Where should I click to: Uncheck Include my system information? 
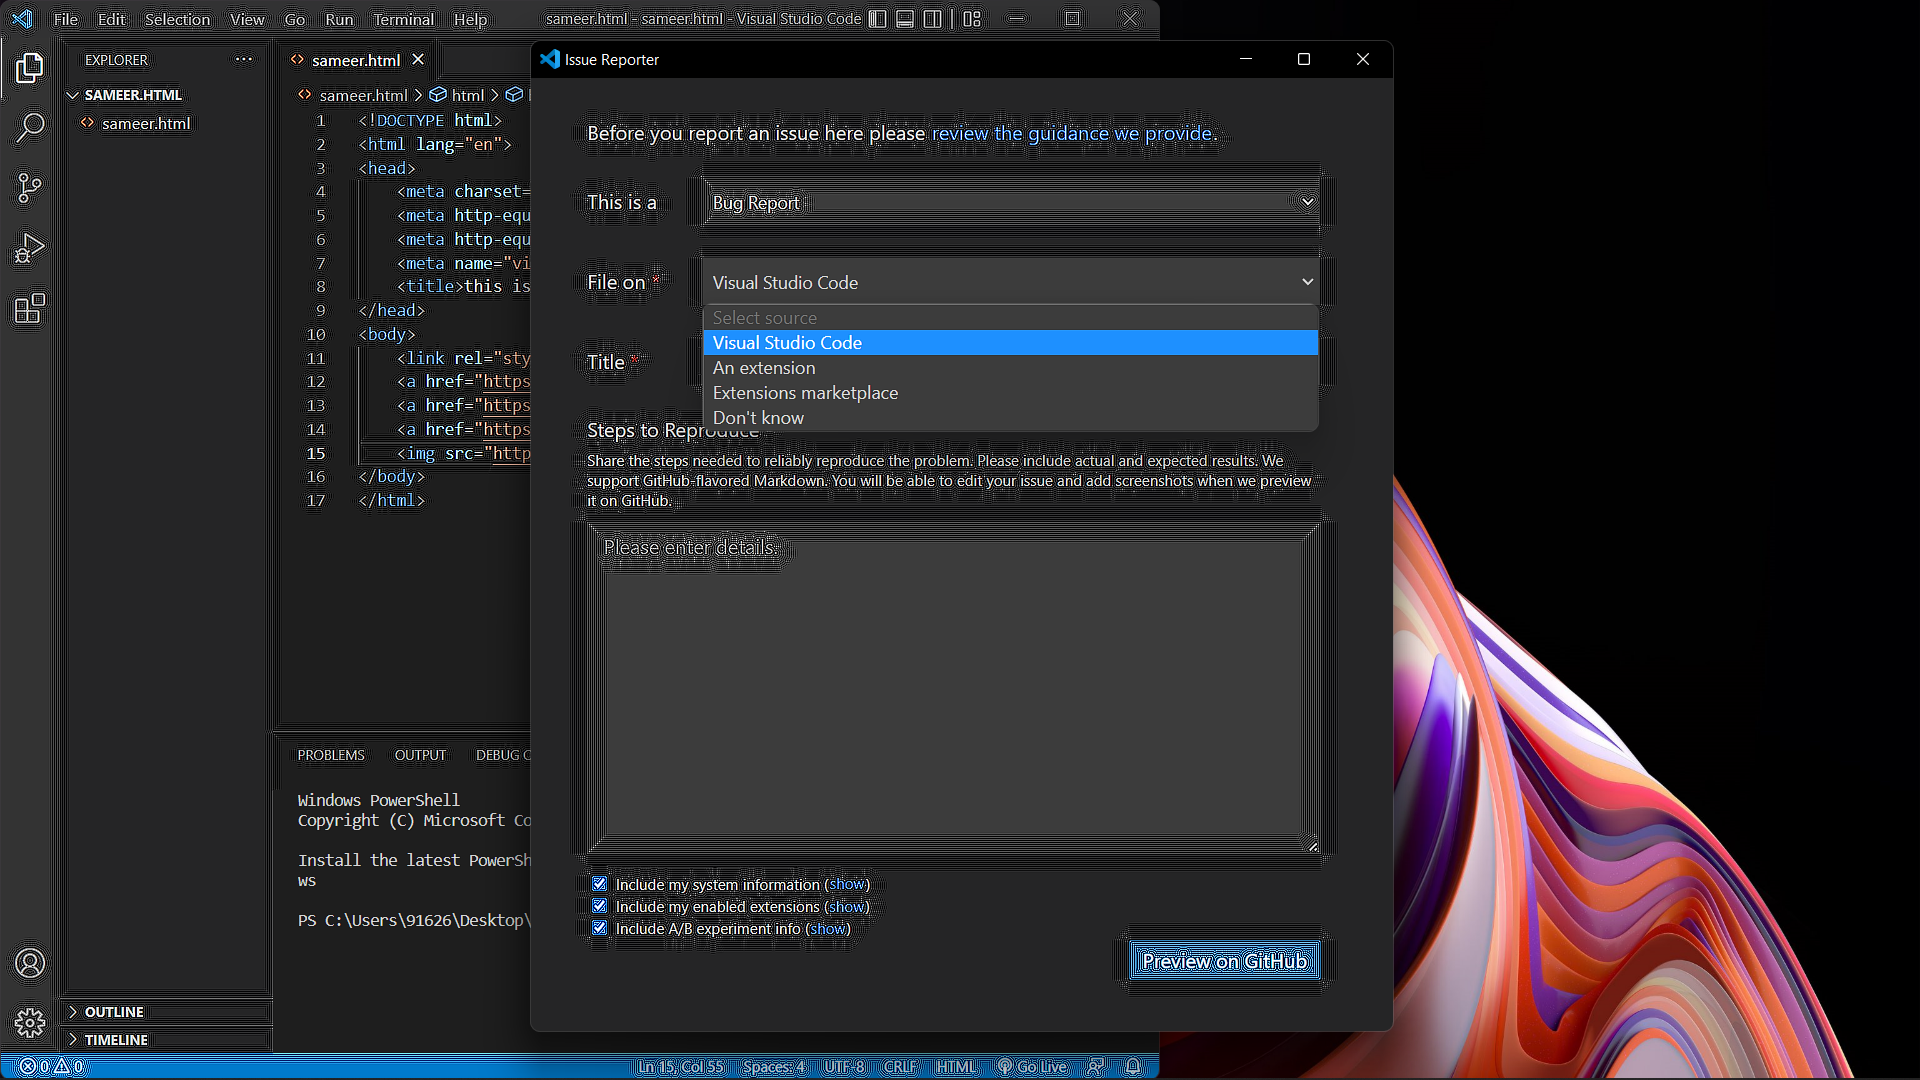click(599, 883)
